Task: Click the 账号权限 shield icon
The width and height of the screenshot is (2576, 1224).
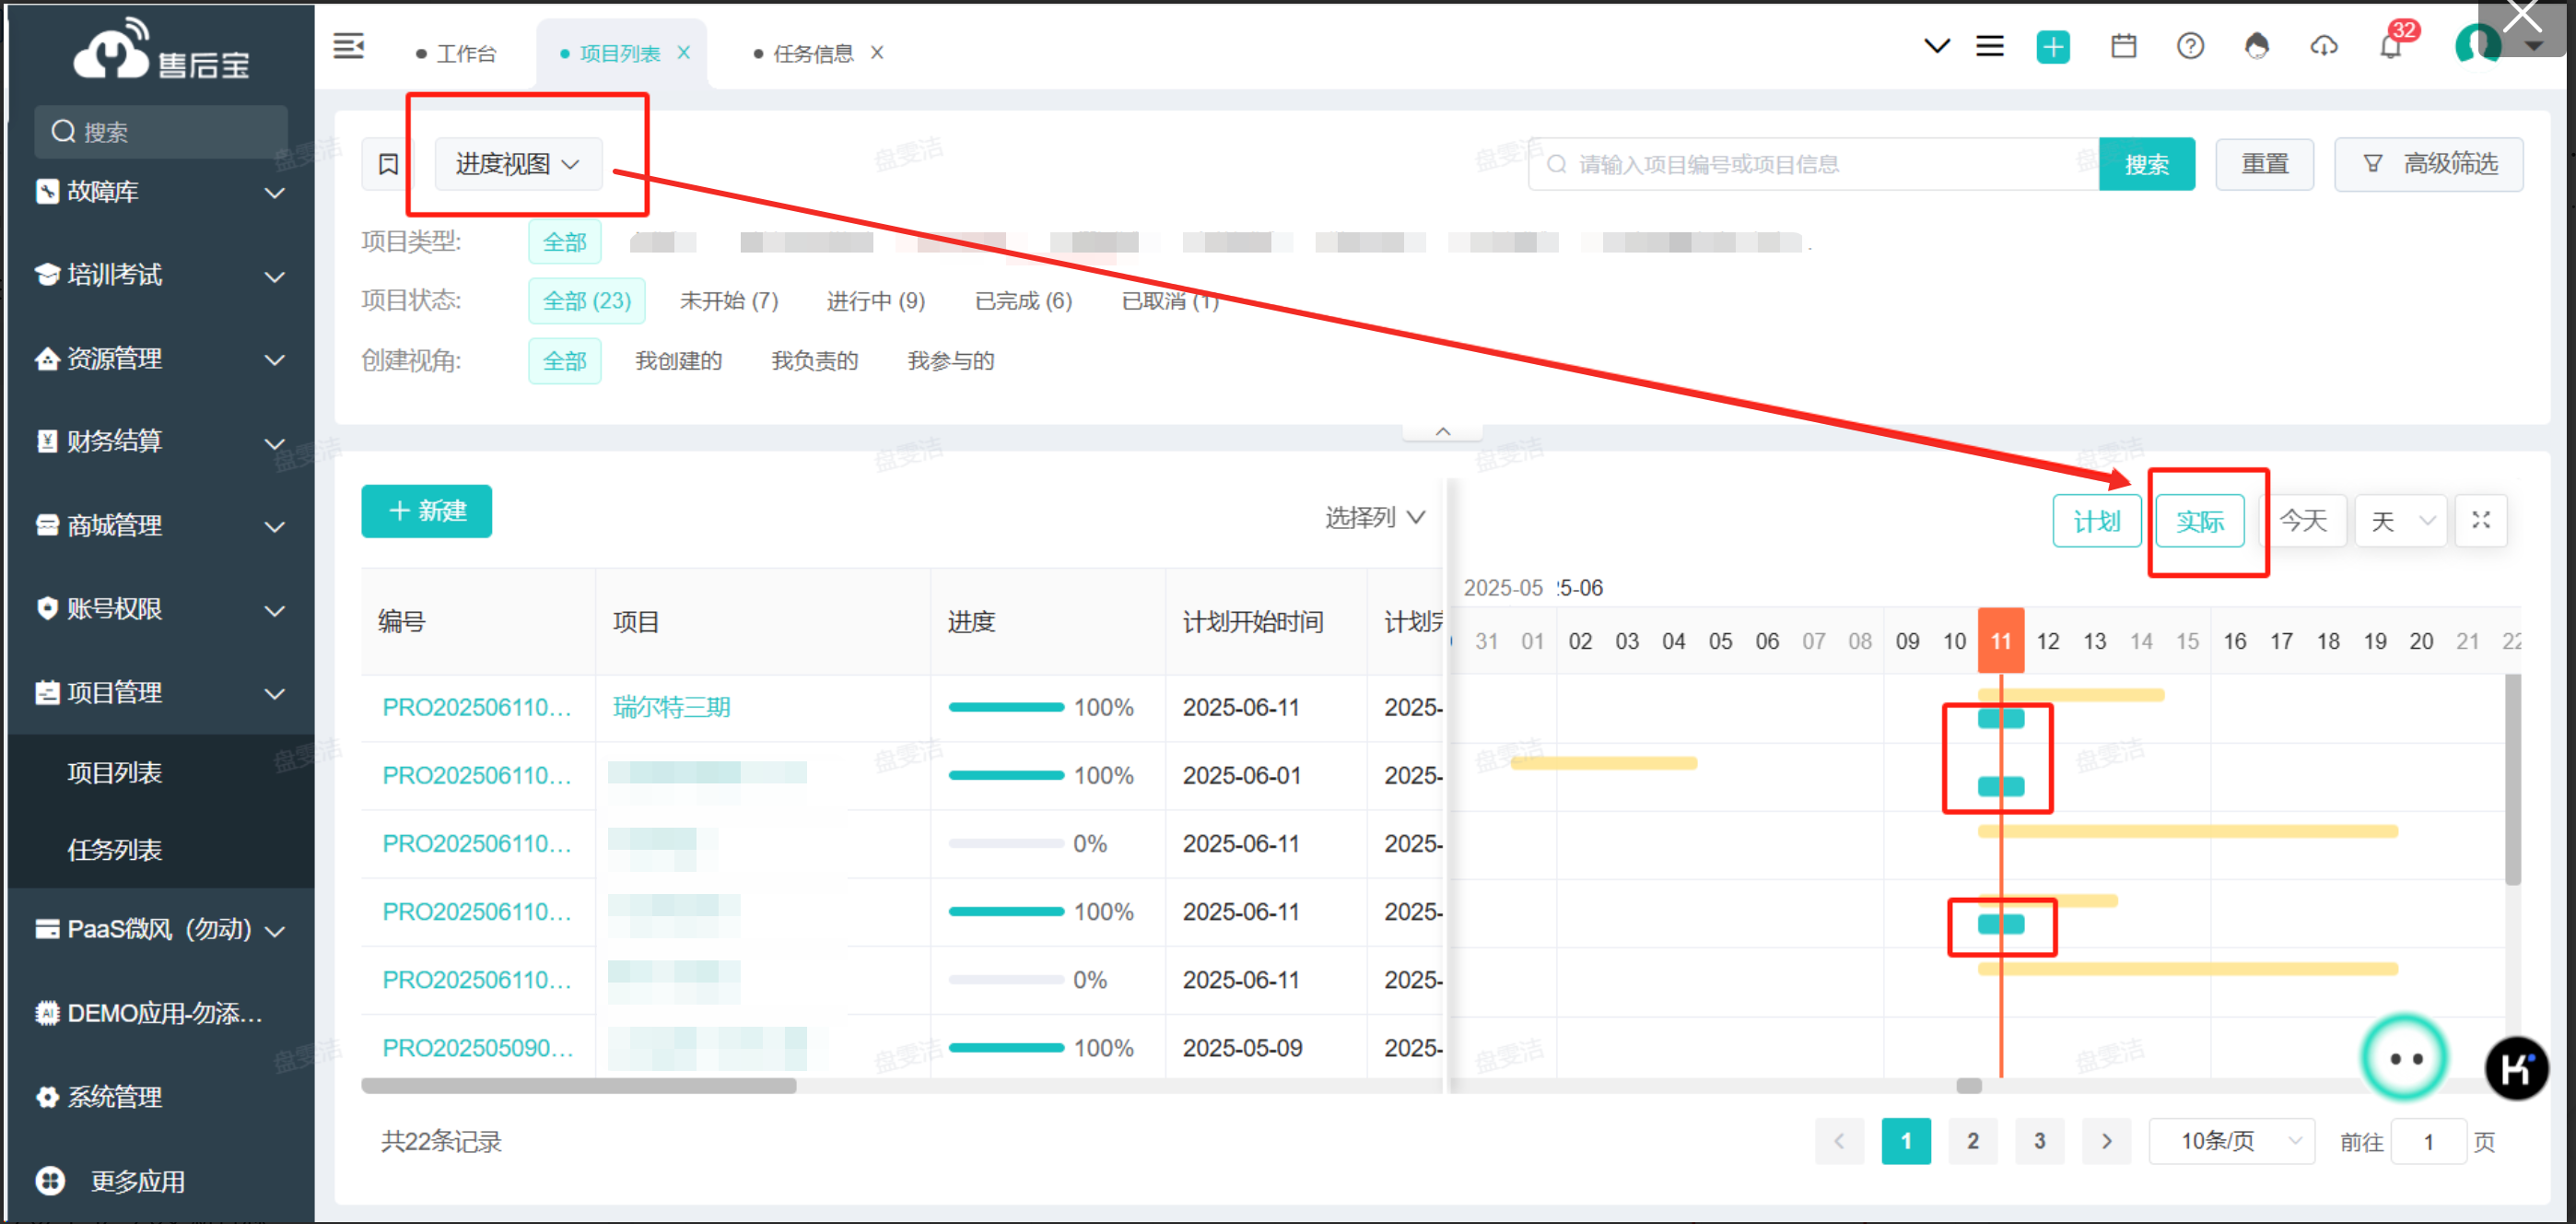Action: pos(47,608)
